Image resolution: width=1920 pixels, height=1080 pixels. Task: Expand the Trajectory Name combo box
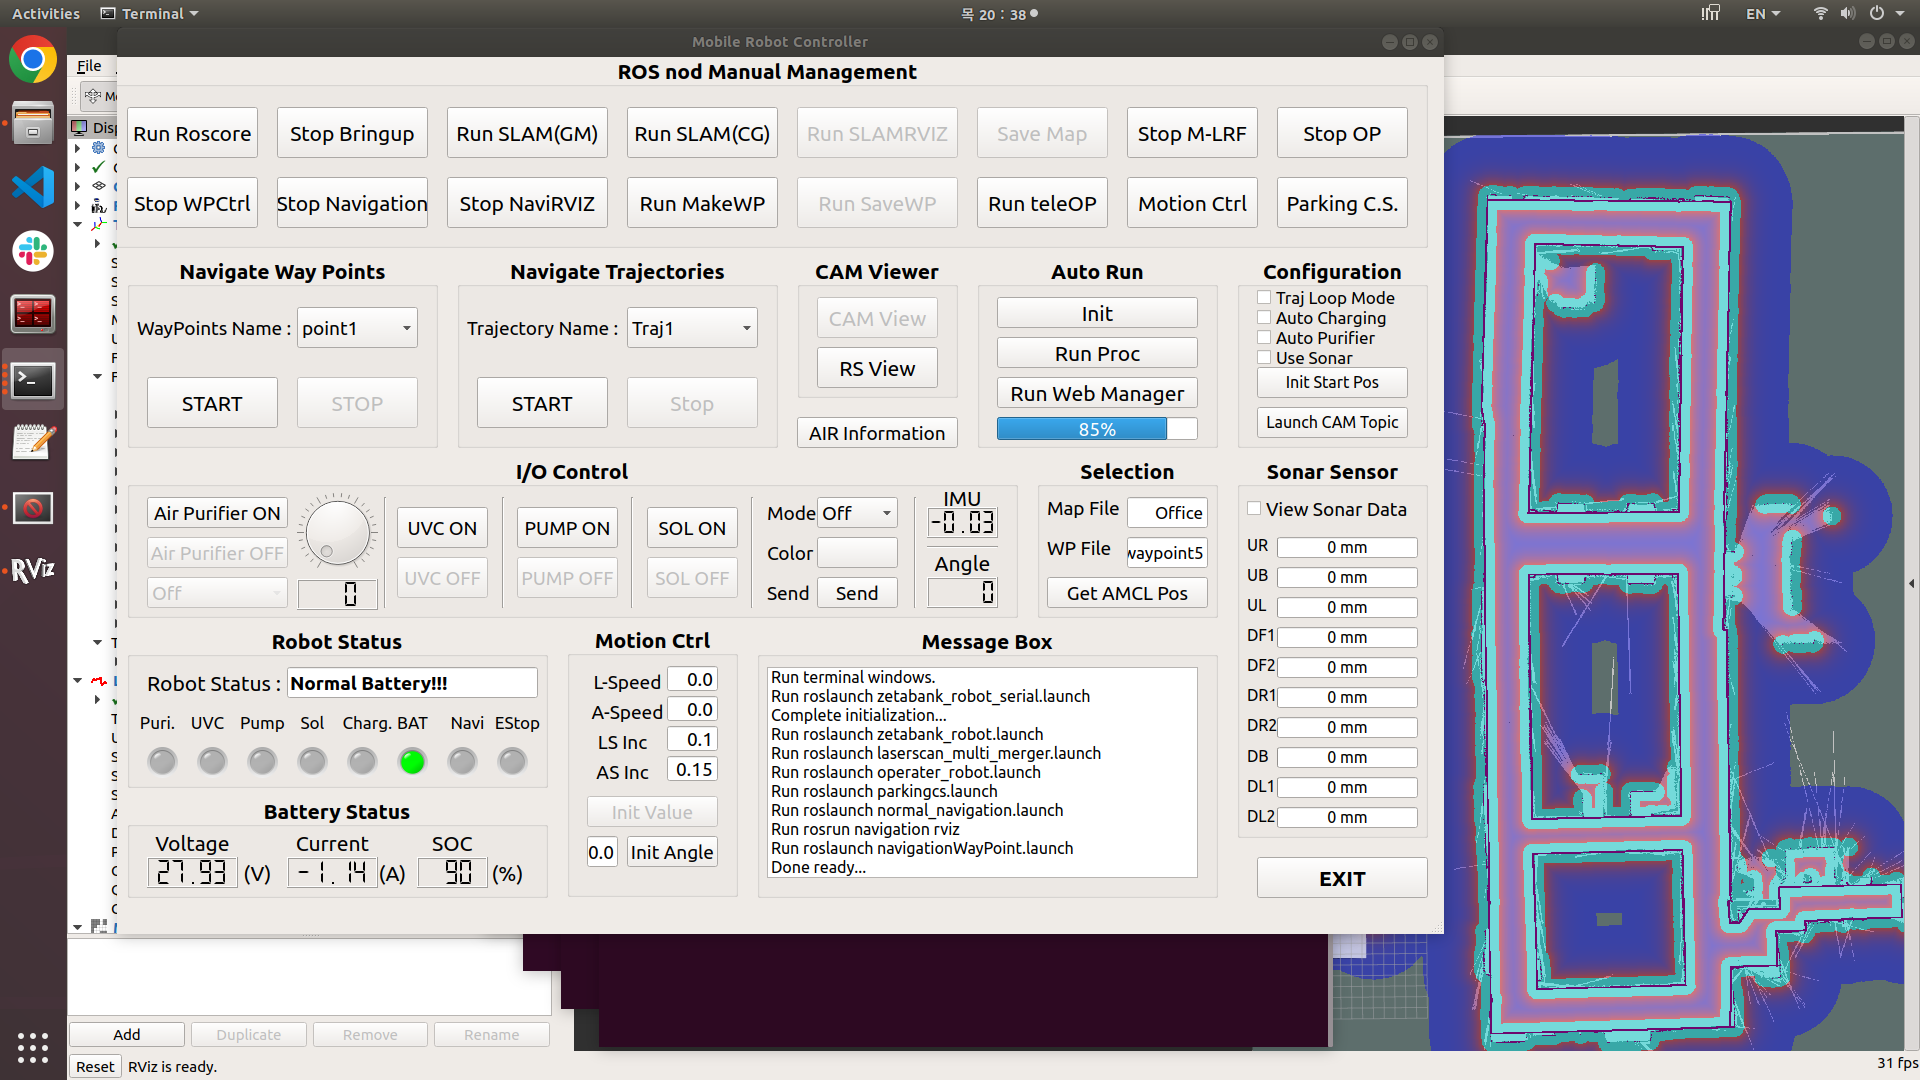[692, 328]
